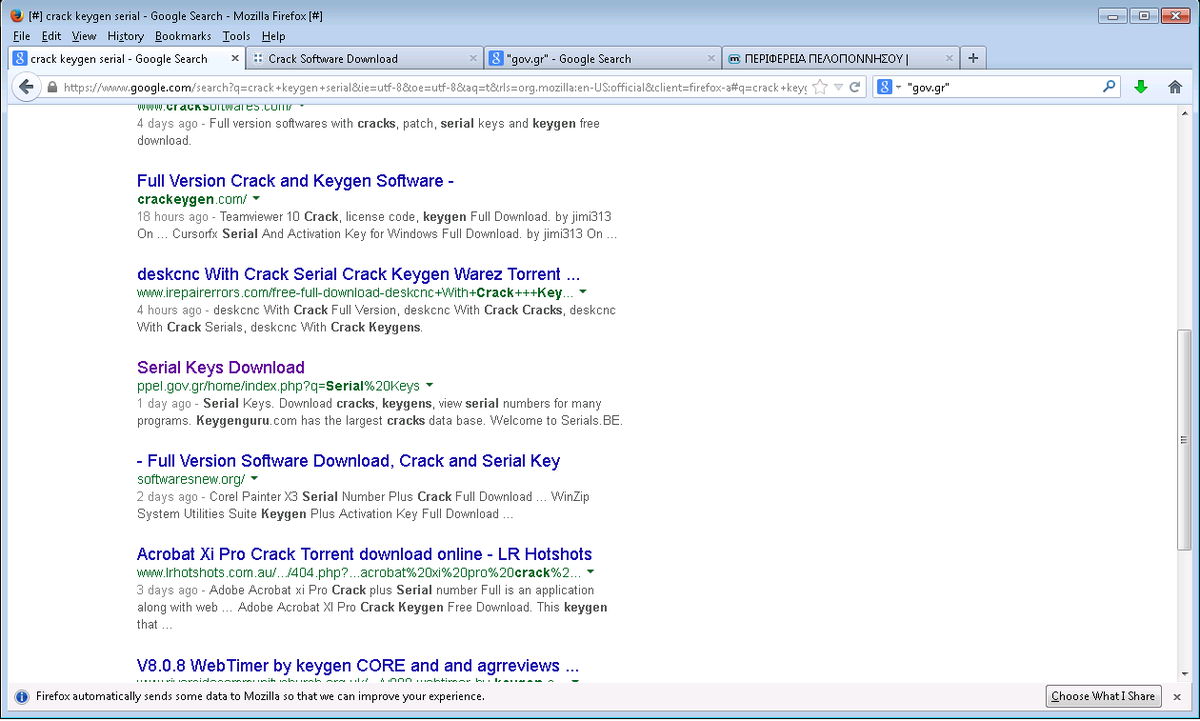The image size is (1200, 721).
Task: Open the Tools menu
Action: (x=236, y=36)
